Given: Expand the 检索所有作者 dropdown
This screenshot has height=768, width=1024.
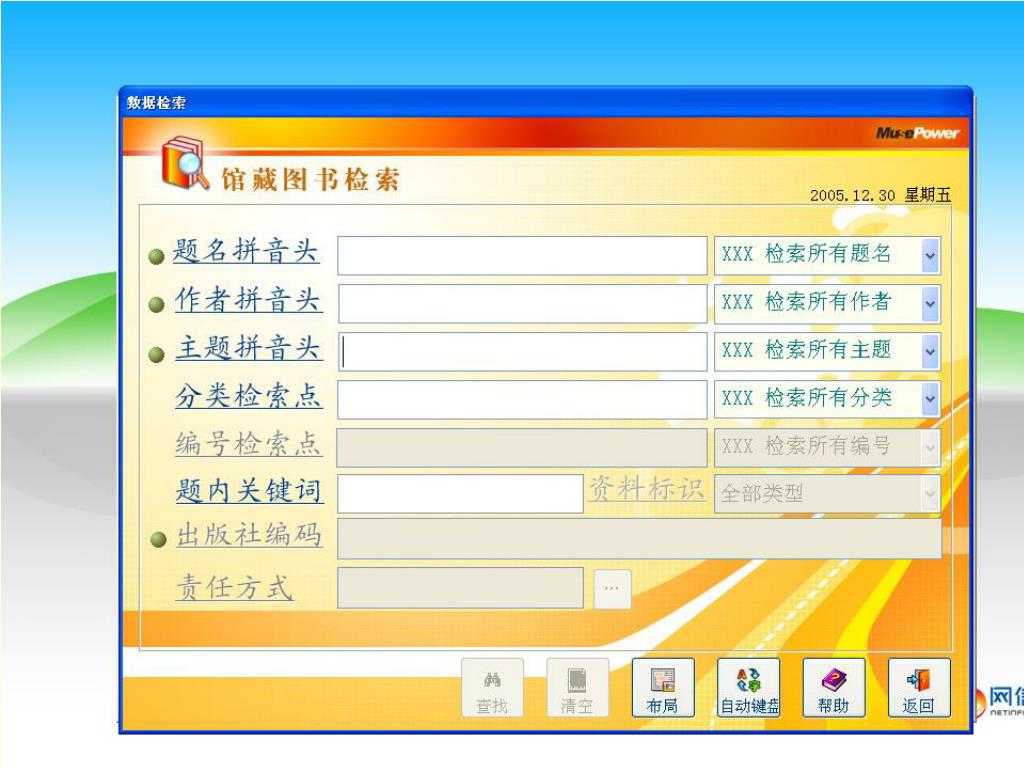Looking at the screenshot, I should pyautogui.click(x=930, y=303).
